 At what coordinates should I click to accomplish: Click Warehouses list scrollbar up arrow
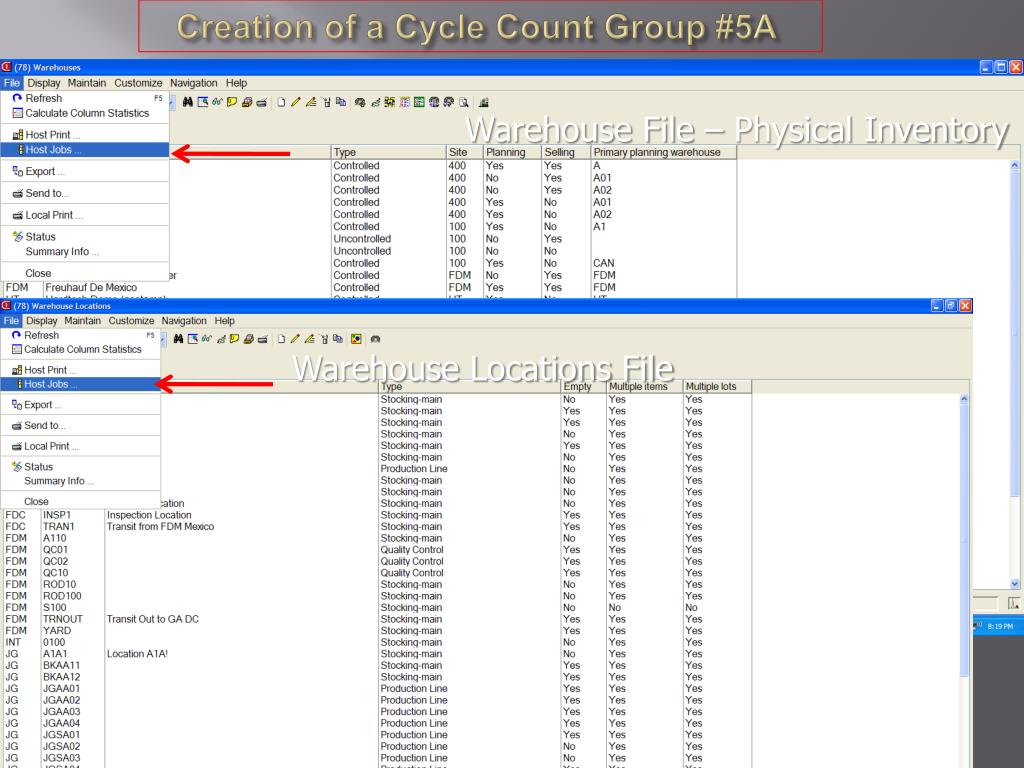[1015, 166]
